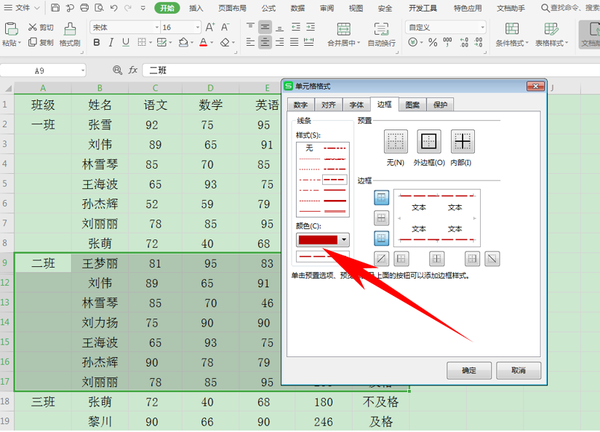Click the 取消 button
This screenshot has width=600, height=432.
(518, 369)
